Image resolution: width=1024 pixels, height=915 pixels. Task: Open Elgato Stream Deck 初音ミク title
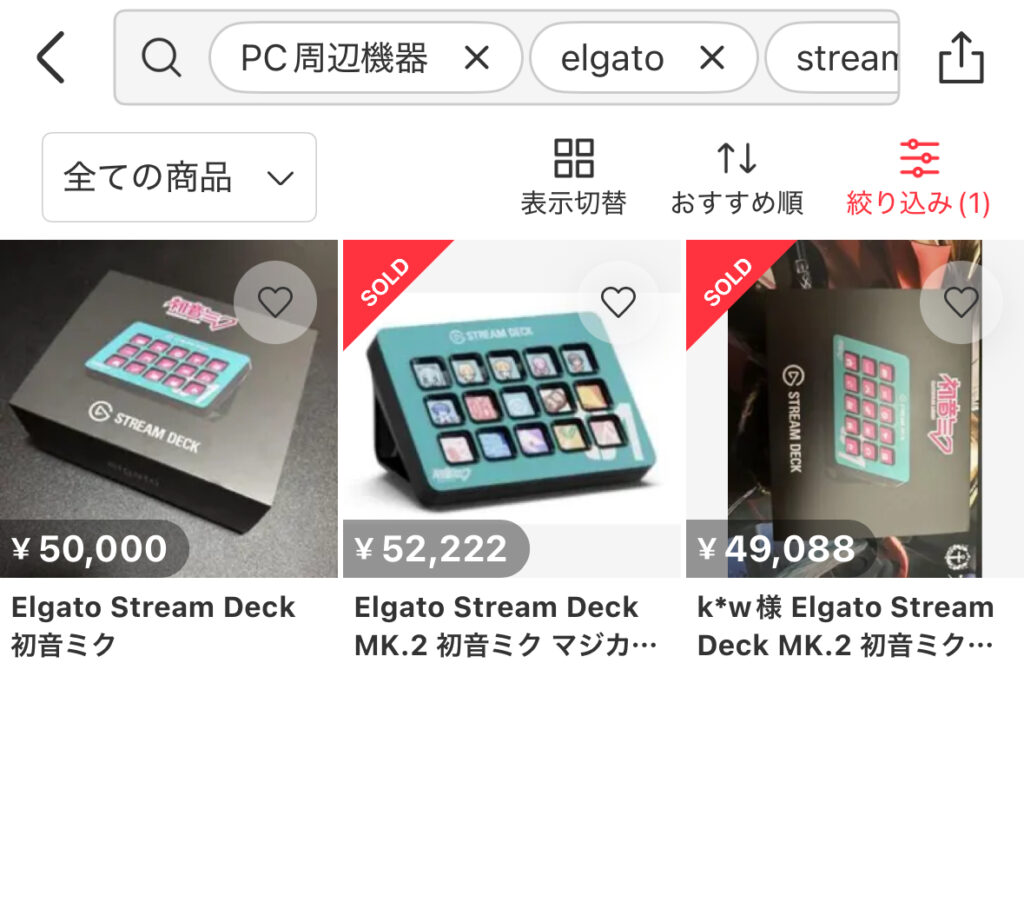(x=153, y=626)
